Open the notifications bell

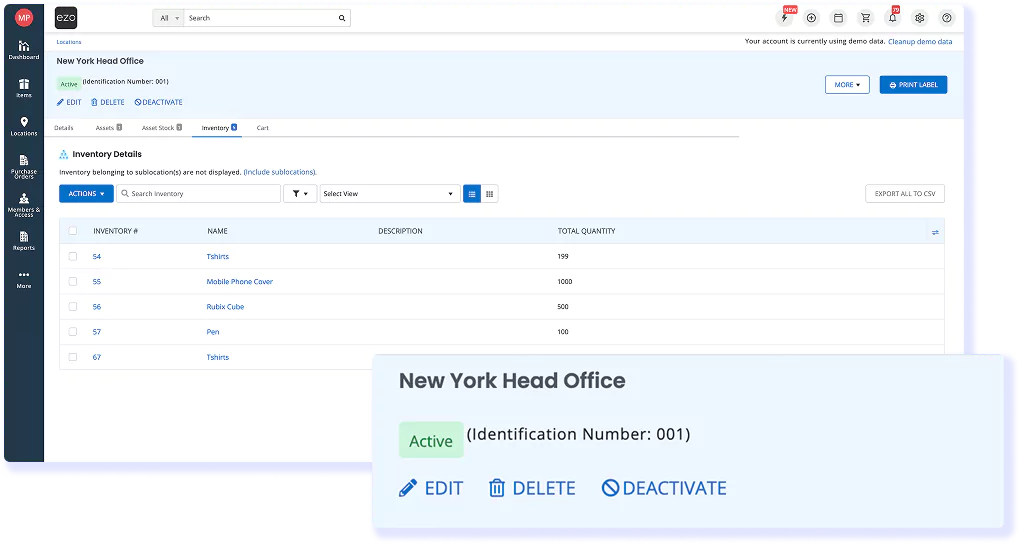coord(892,18)
